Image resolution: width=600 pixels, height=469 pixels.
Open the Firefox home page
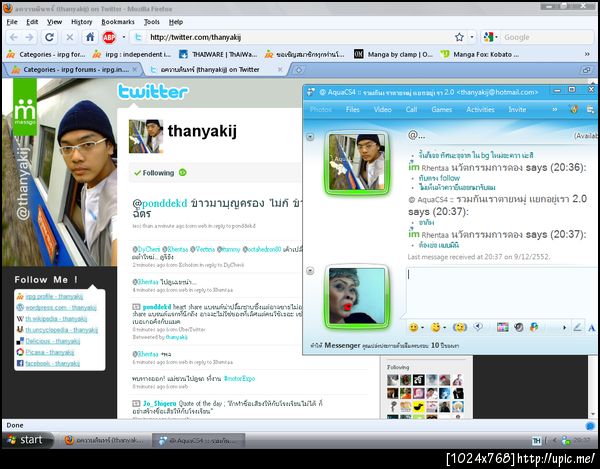[x=90, y=37]
